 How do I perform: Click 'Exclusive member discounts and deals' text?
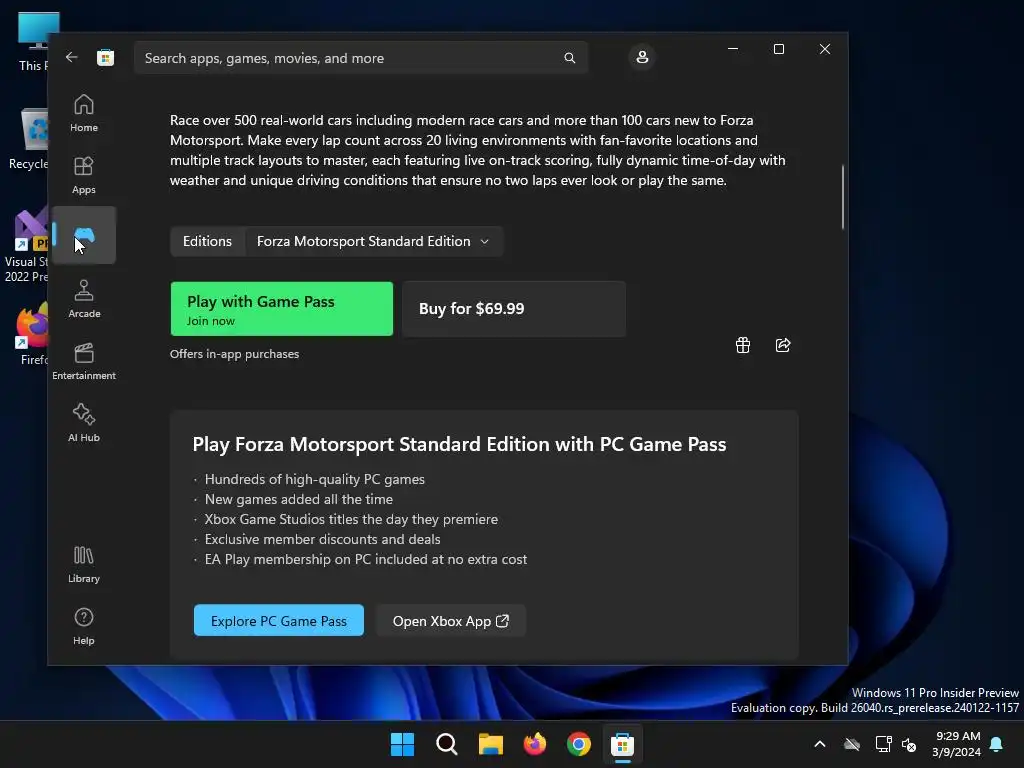(323, 539)
